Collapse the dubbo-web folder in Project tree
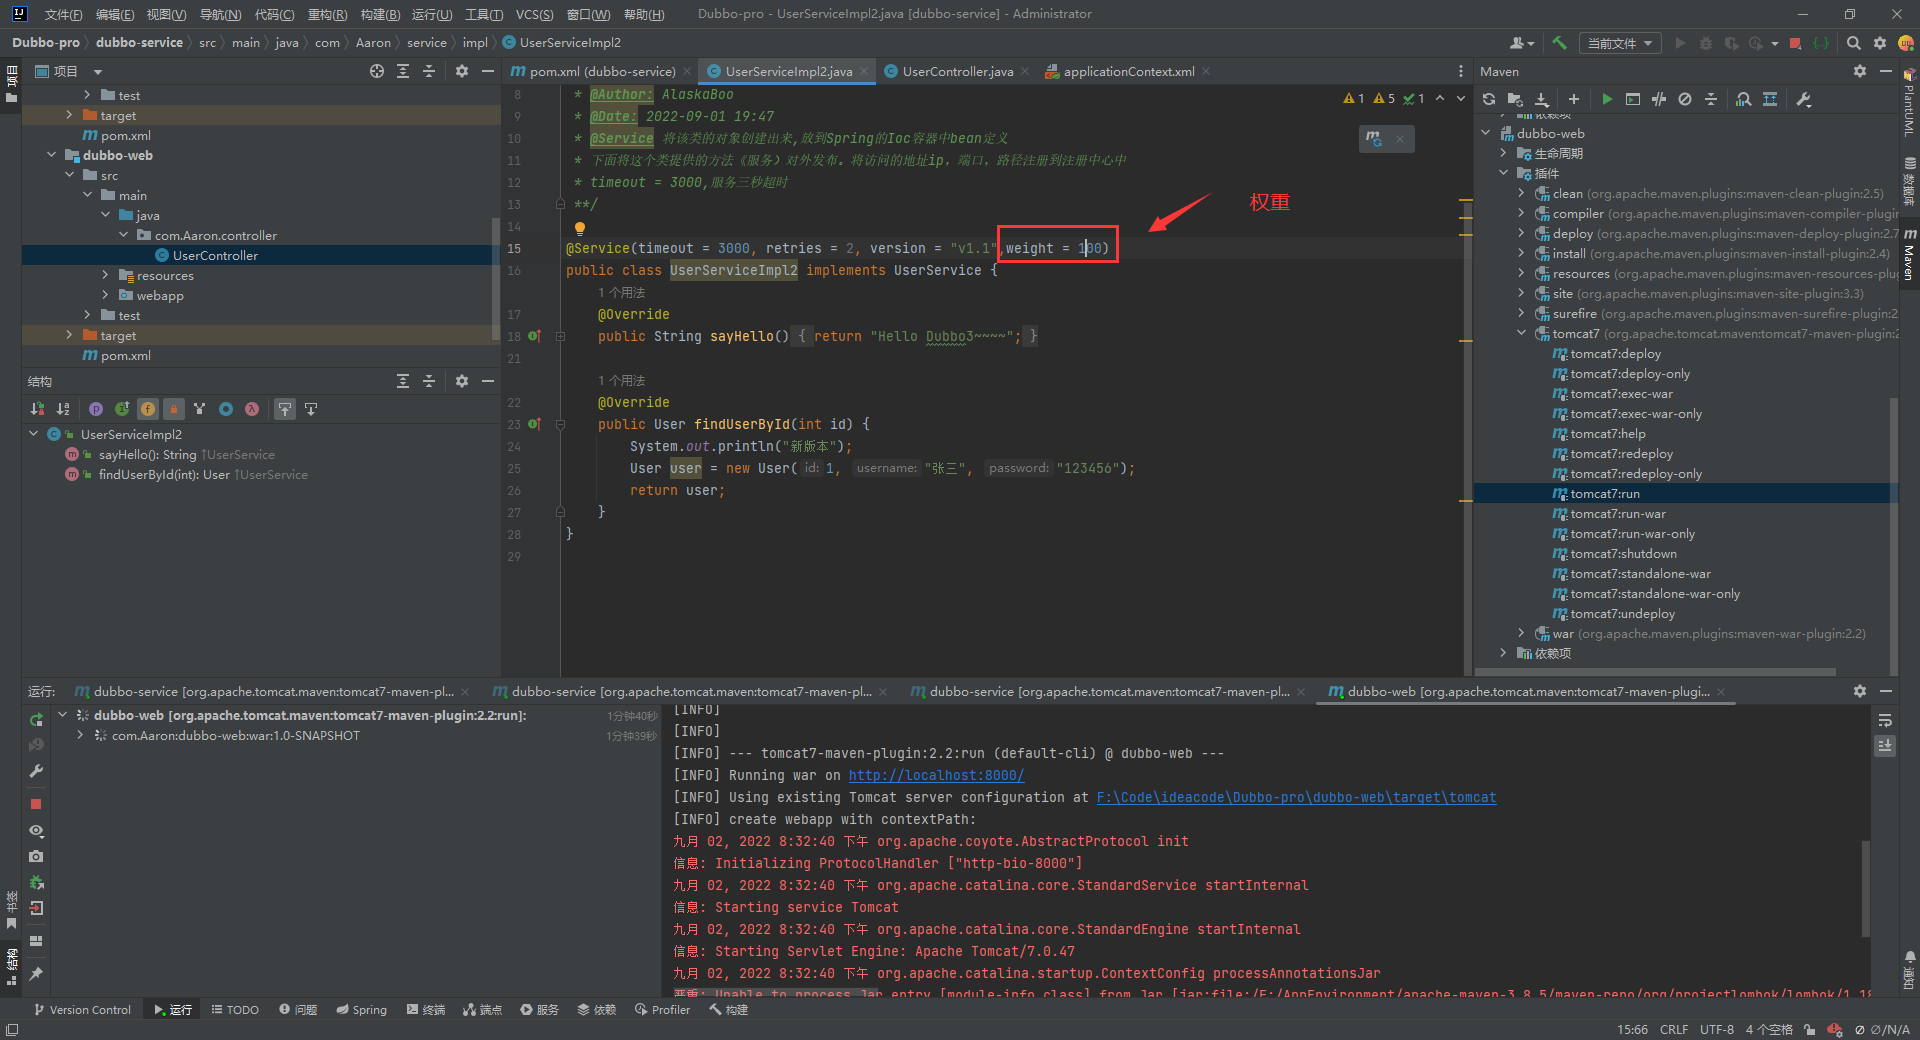Image resolution: width=1920 pixels, height=1040 pixels. [x=51, y=155]
